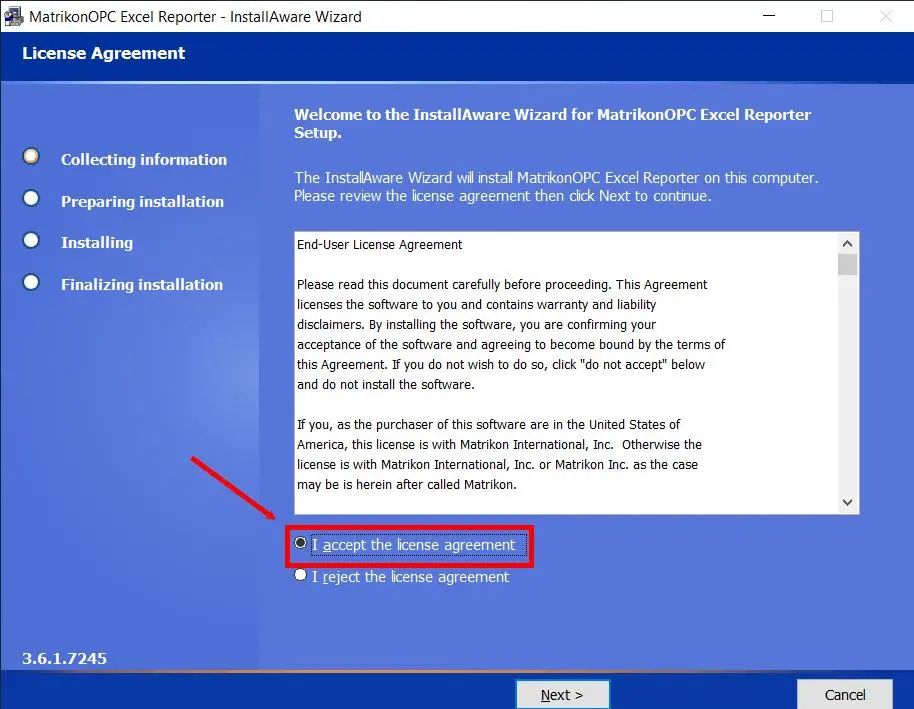Screen dimensions: 914x709
Task: Click the license agreement scrollbar thumb
Action: (x=848, y=264)
